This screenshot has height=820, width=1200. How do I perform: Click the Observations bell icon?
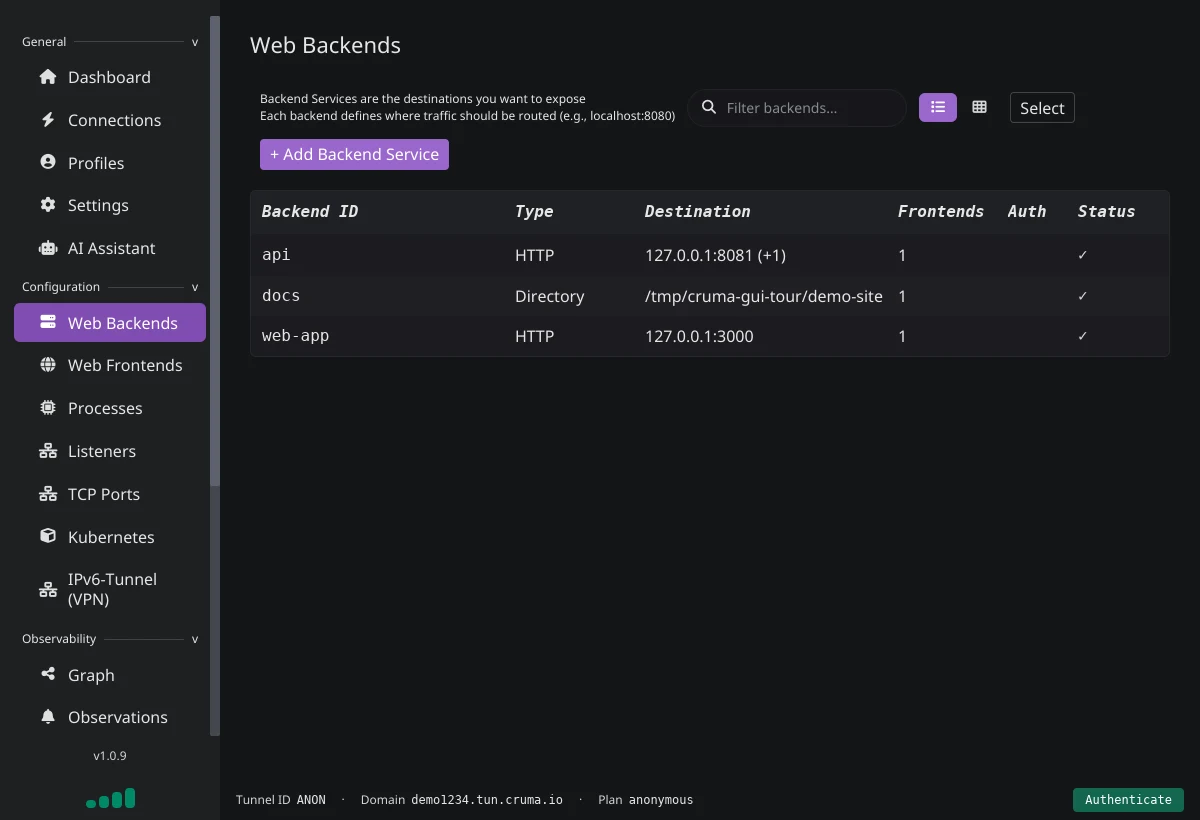pos(47,717)
